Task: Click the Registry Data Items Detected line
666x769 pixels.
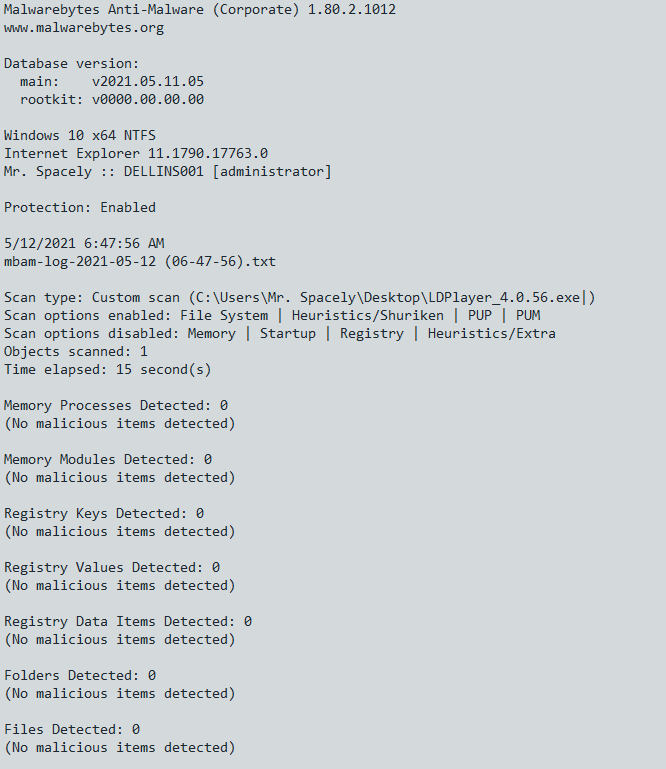Action: 128,621
